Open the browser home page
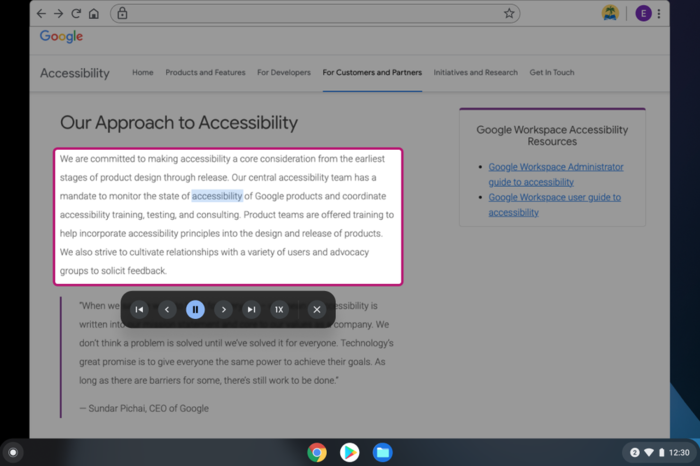 [94, 14]
